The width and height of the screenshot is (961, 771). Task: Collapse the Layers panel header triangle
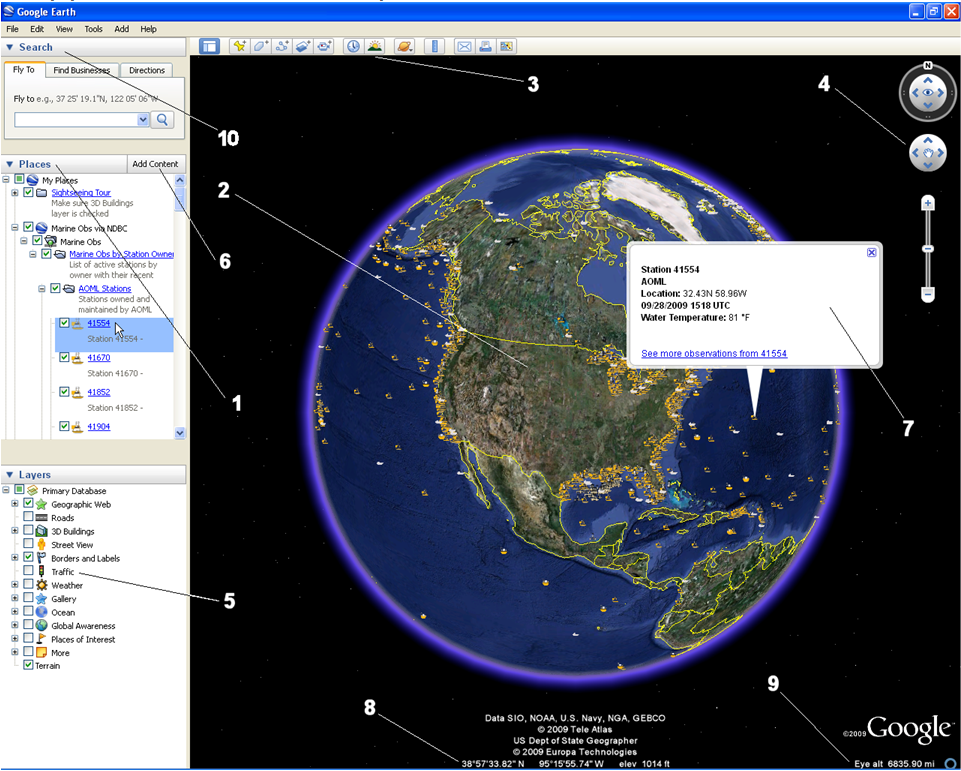point(10,475)
